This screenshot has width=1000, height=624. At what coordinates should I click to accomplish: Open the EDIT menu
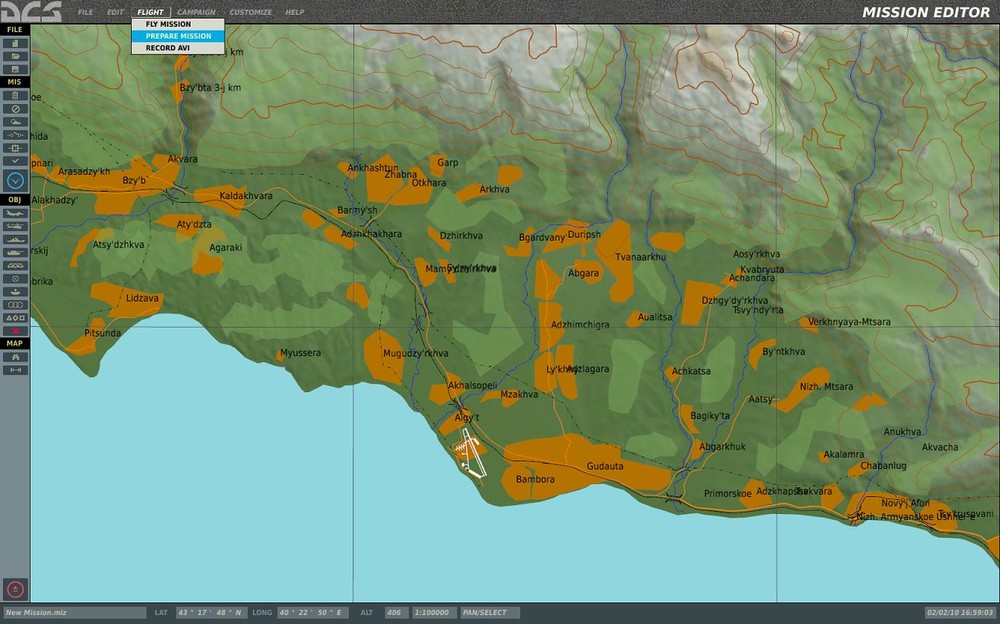point(115,12)
